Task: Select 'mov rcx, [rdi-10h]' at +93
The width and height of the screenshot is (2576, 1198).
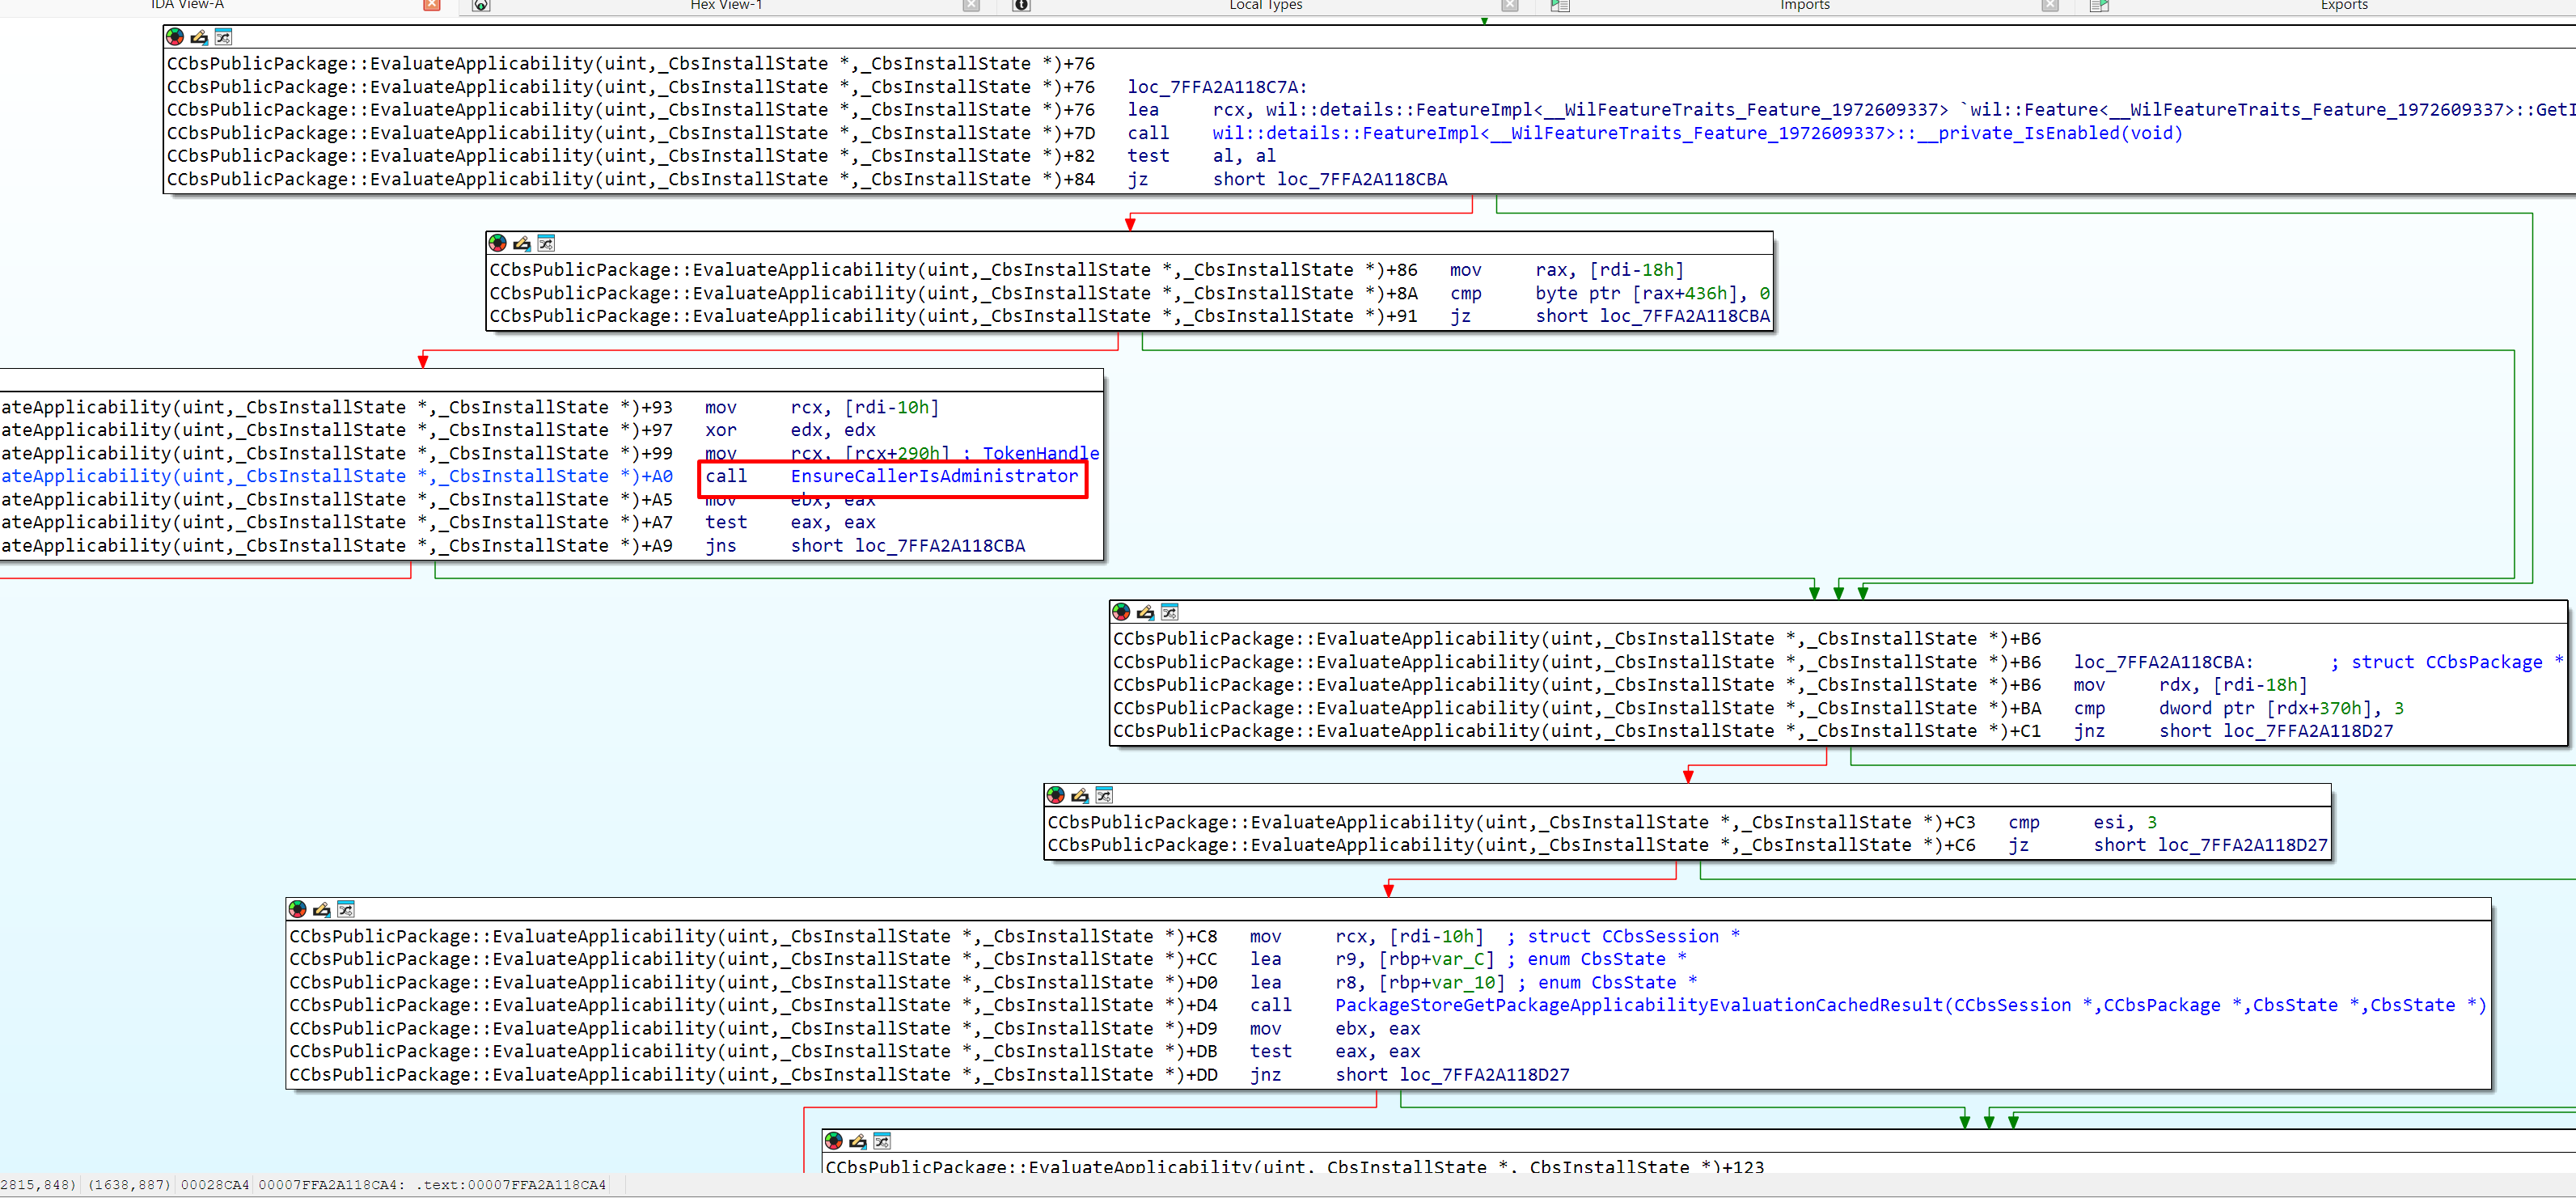Action: click(x=821, y=407)
